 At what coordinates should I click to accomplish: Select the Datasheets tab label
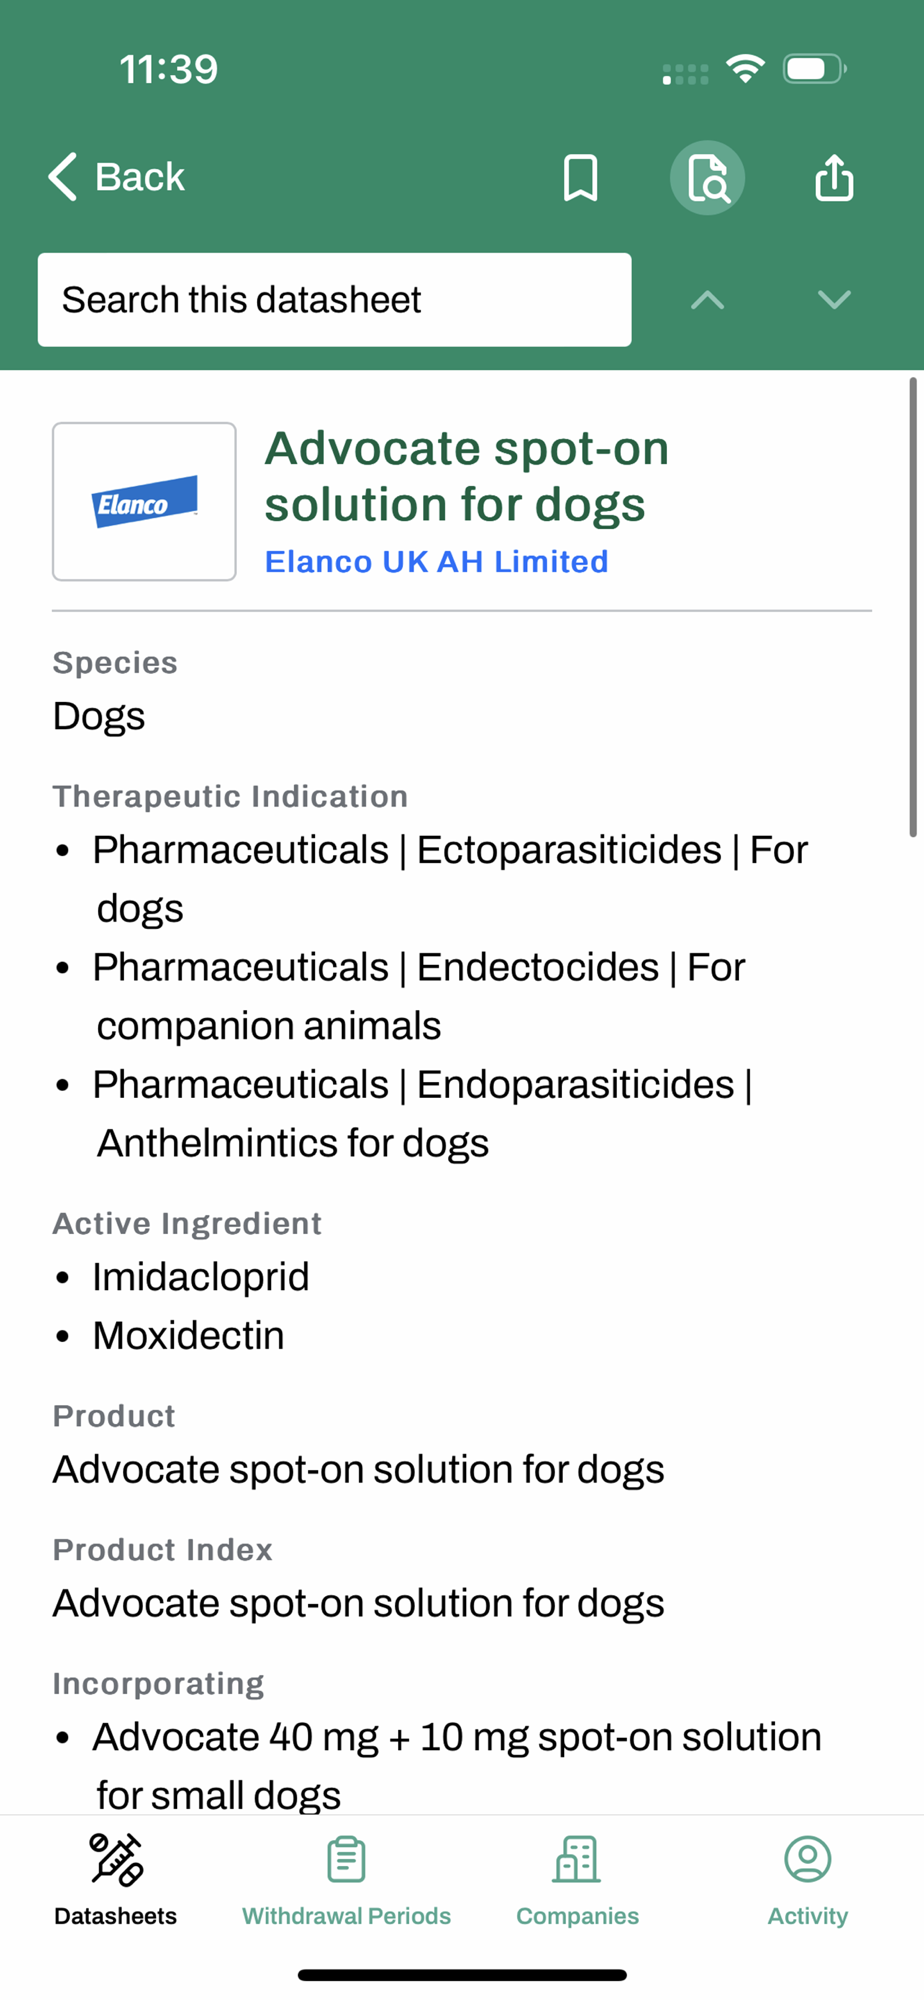[x=116, y=1916]
